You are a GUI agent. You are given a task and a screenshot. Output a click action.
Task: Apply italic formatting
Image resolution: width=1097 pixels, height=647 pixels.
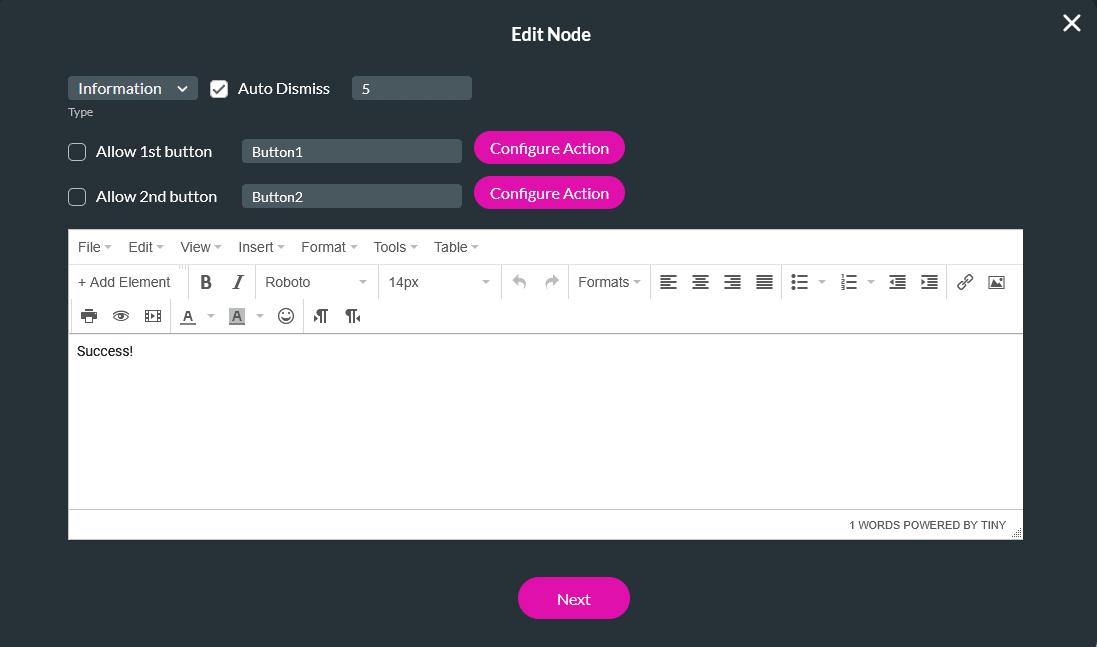pyautogui.click(x=237, y=282)
